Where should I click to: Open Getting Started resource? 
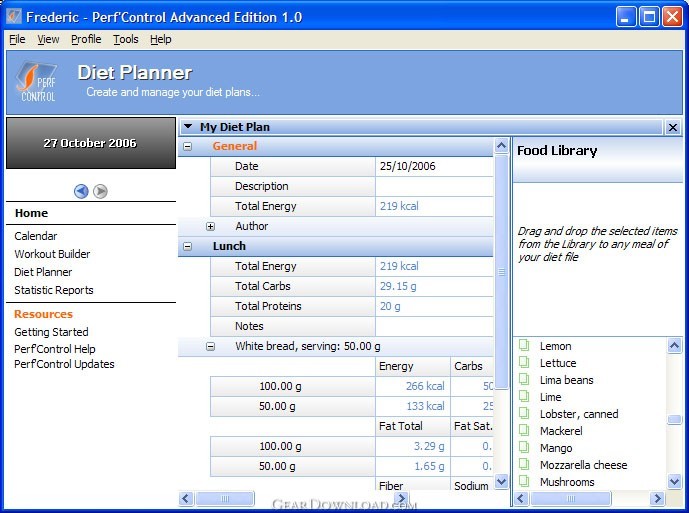[51, 332]
